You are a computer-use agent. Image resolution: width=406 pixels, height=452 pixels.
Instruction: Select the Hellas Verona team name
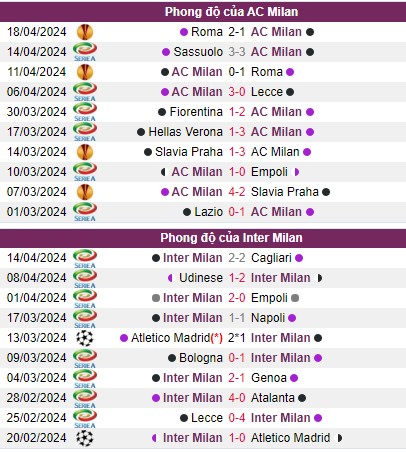click(x=185, y=132)
